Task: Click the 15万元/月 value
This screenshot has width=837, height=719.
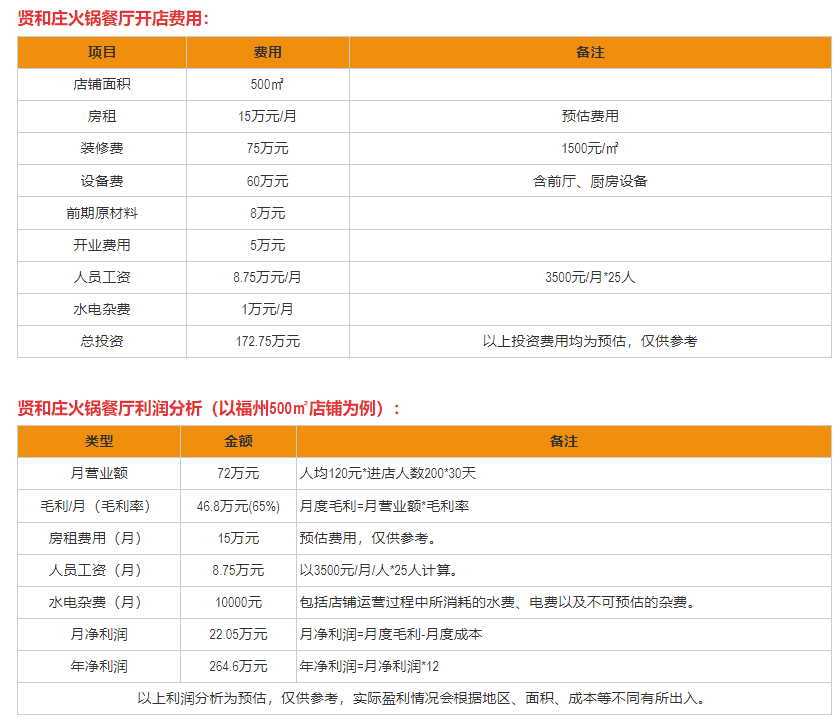Action: pos(267,116)
